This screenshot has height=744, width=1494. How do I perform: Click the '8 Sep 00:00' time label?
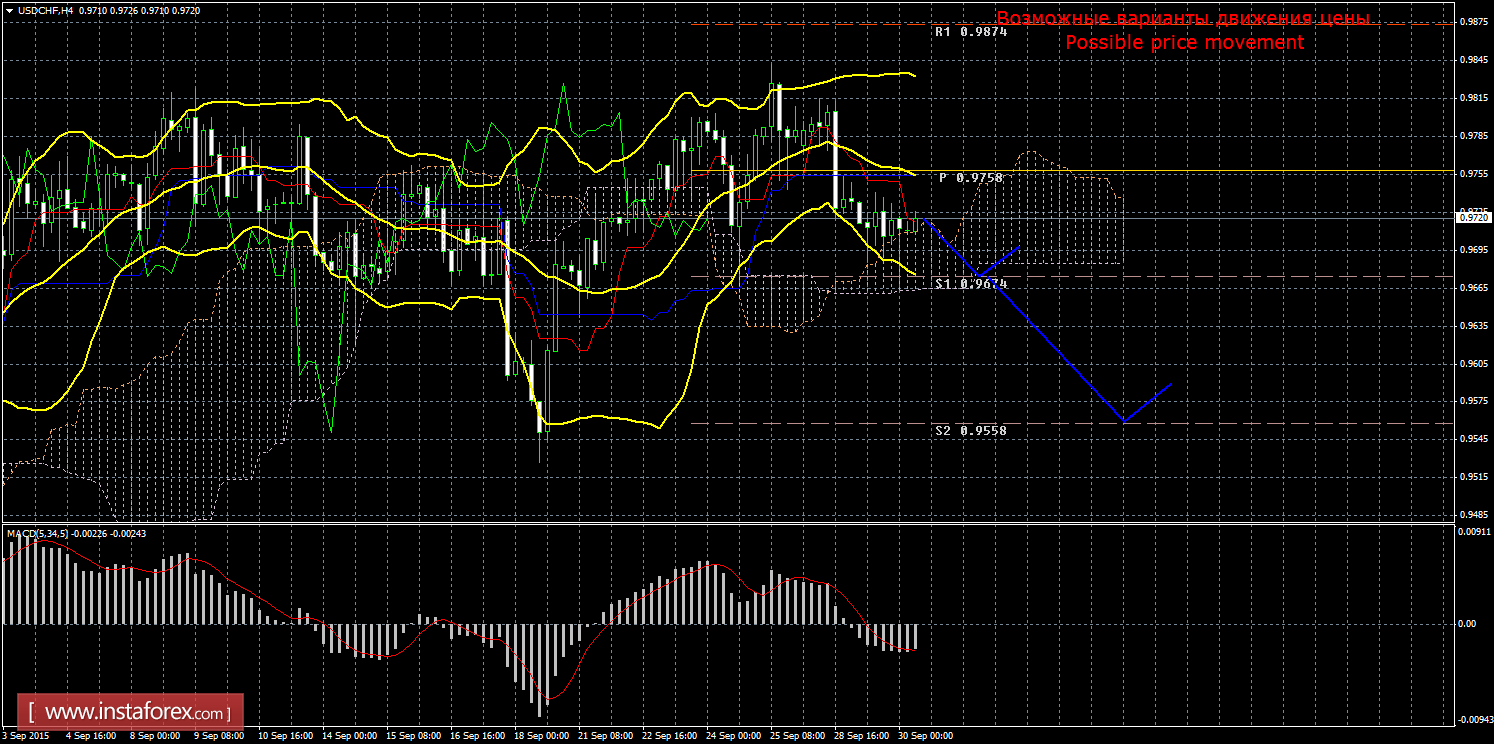[153, 735]
